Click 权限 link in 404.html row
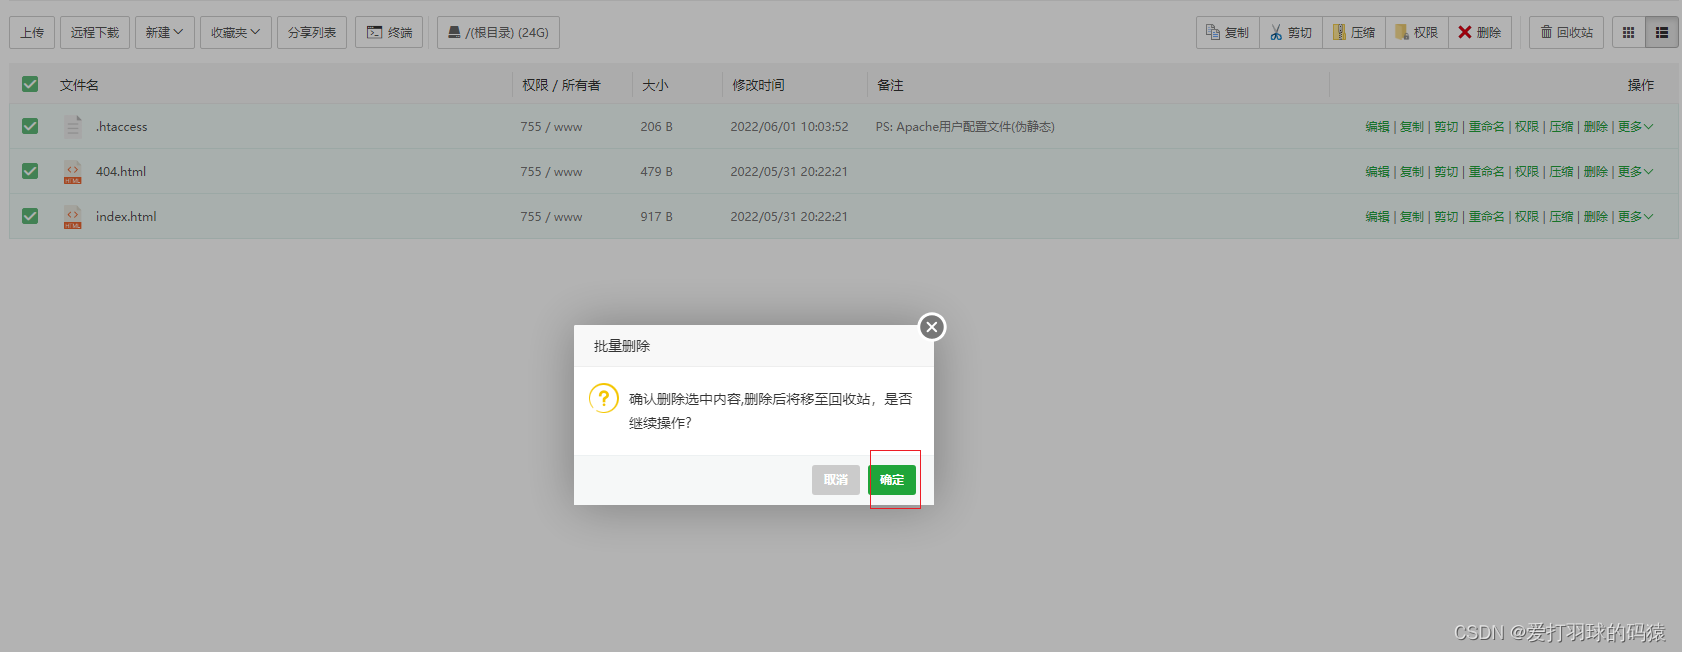1682x652 pixels. [x=1527, y=172]
